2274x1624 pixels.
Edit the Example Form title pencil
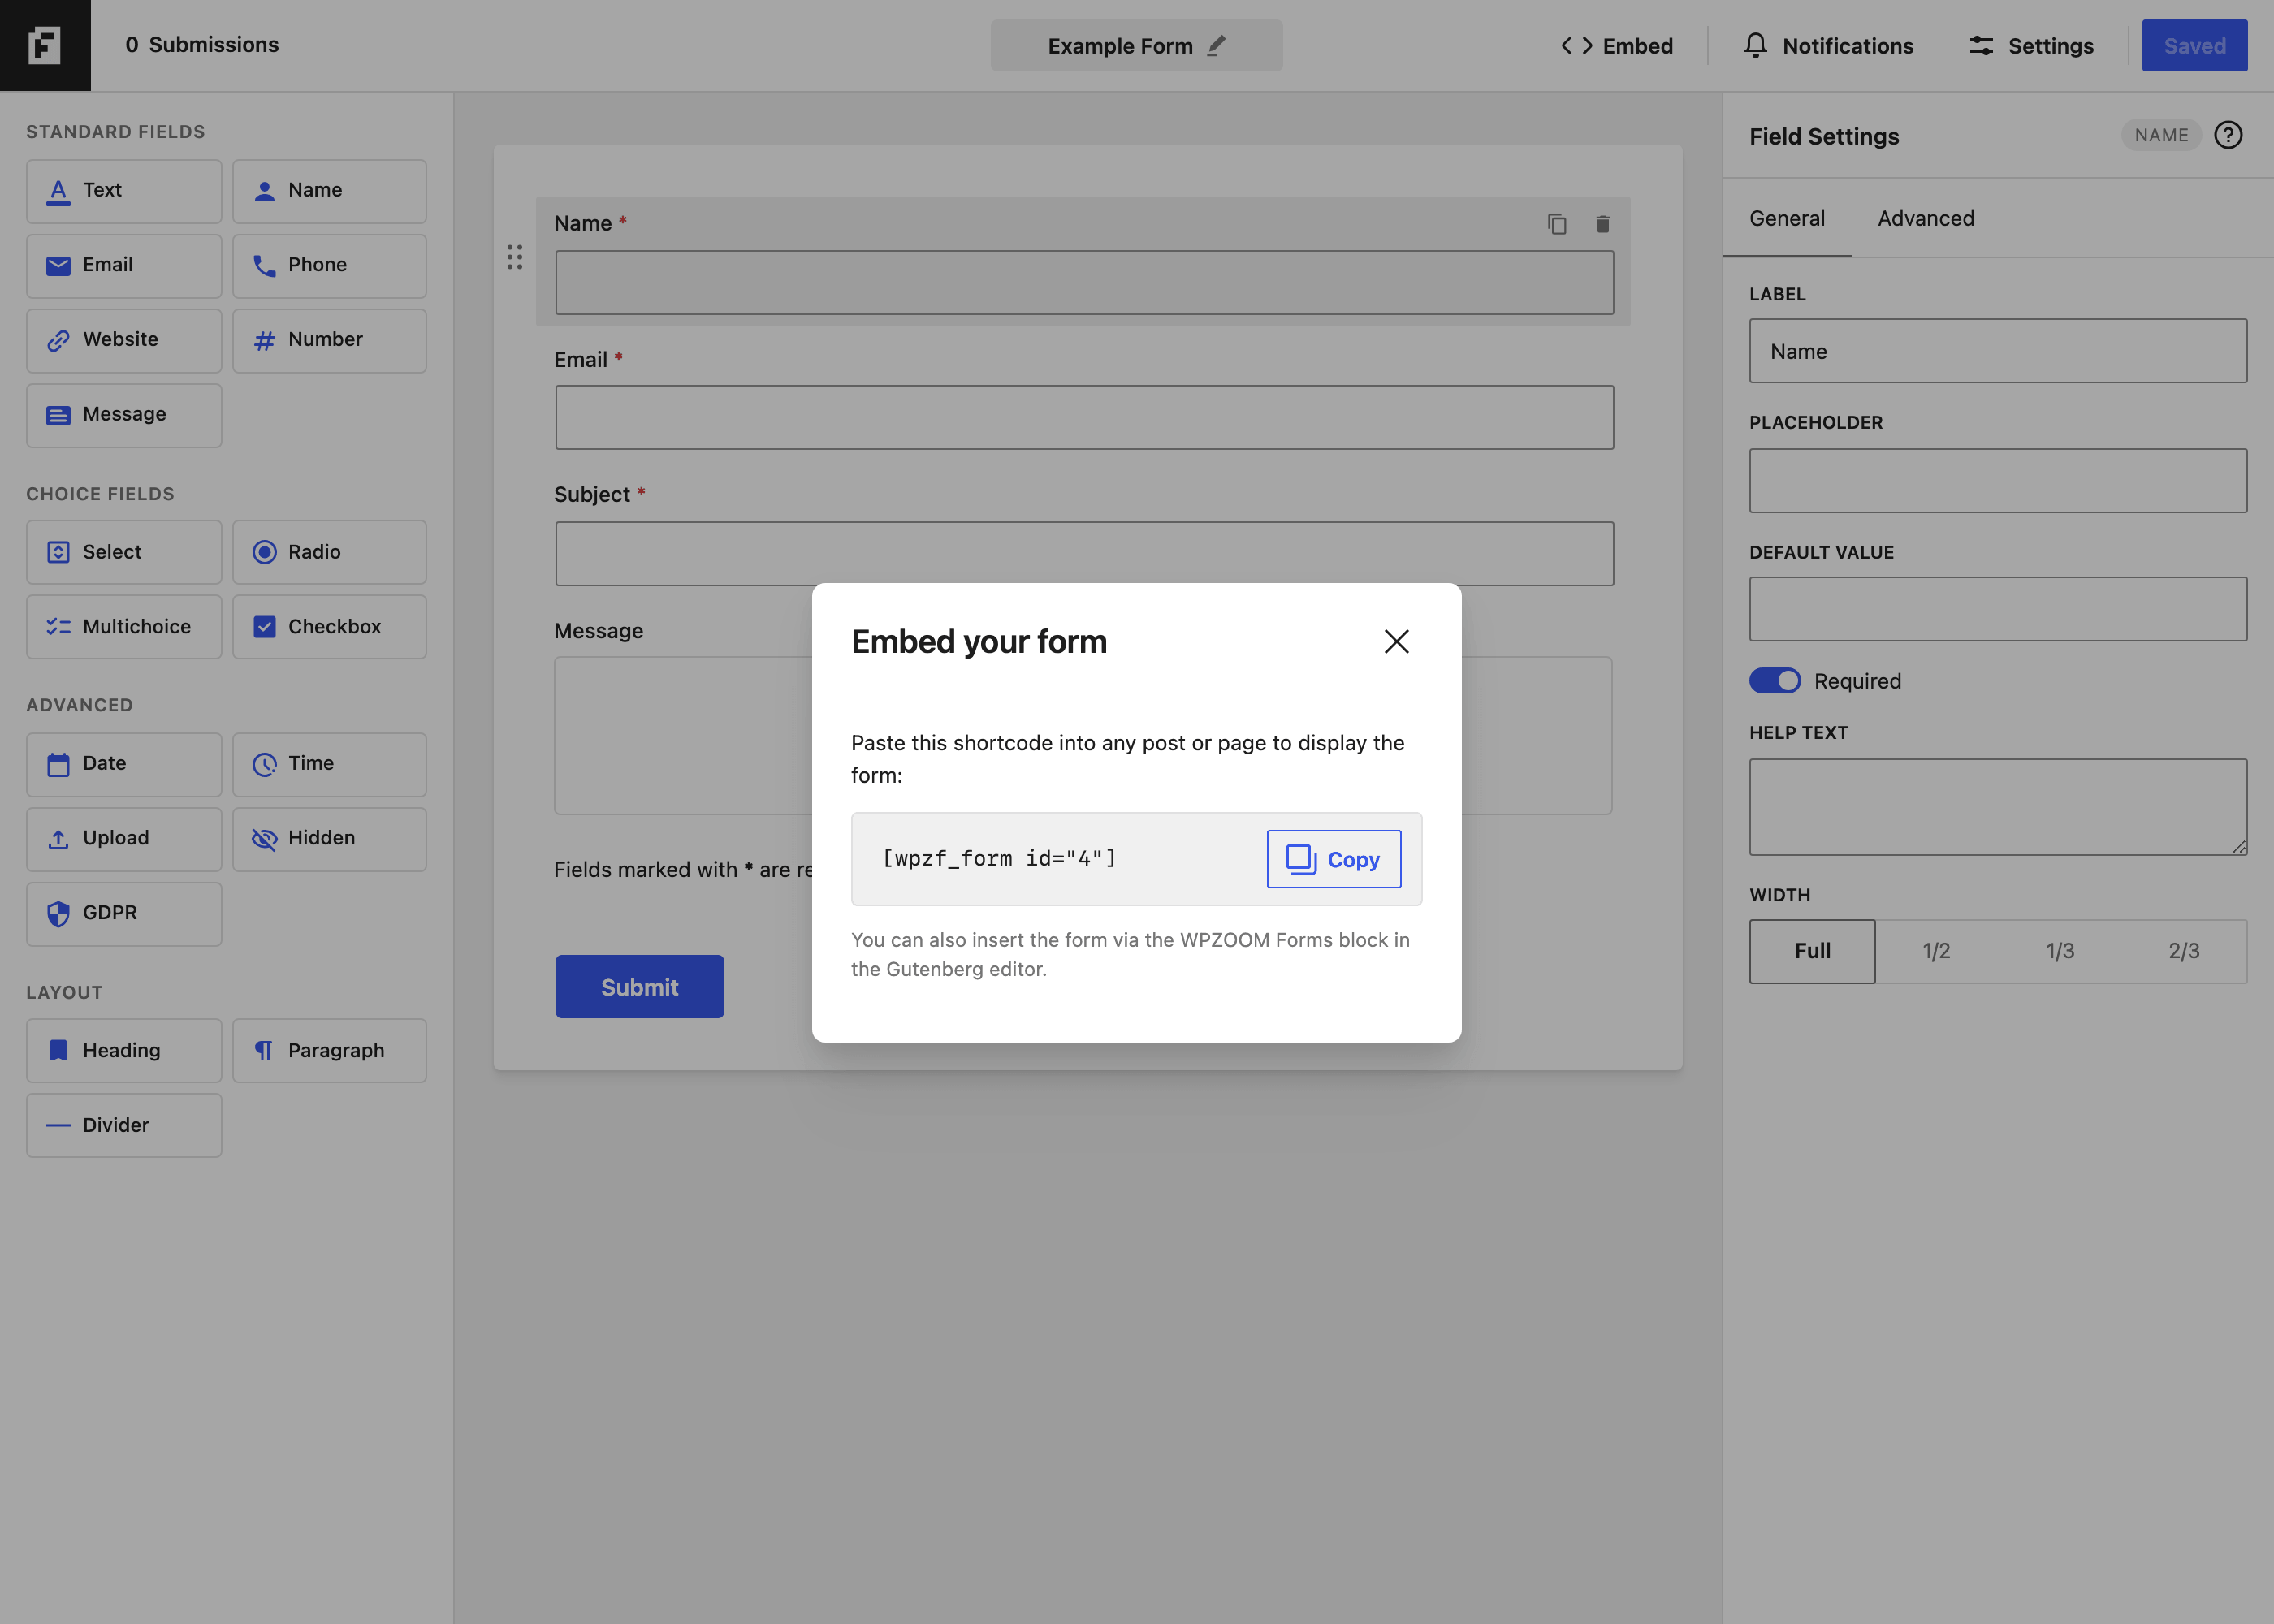tap(1216, 46)
